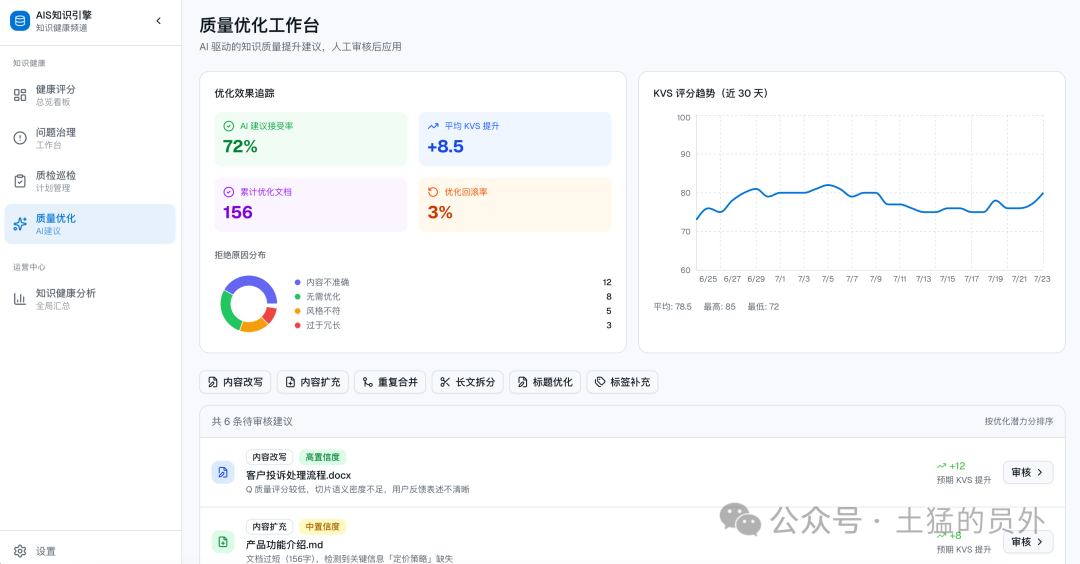
Task: Click the AI 建议接受率 check circle icon
Action: (x=229, y=126)
